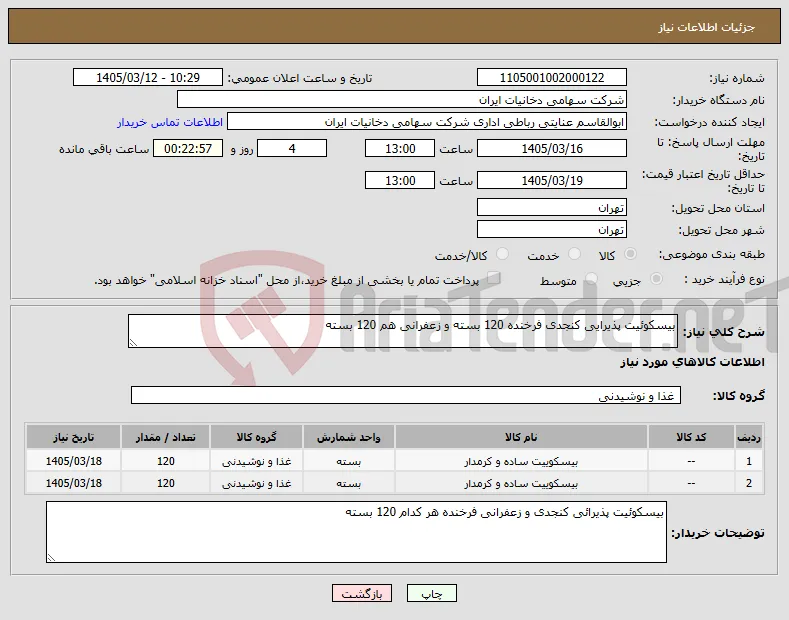This screenshot has width=789, height=620.
Task: Click the price validity time 13:00 field
Action: (400, 180)
